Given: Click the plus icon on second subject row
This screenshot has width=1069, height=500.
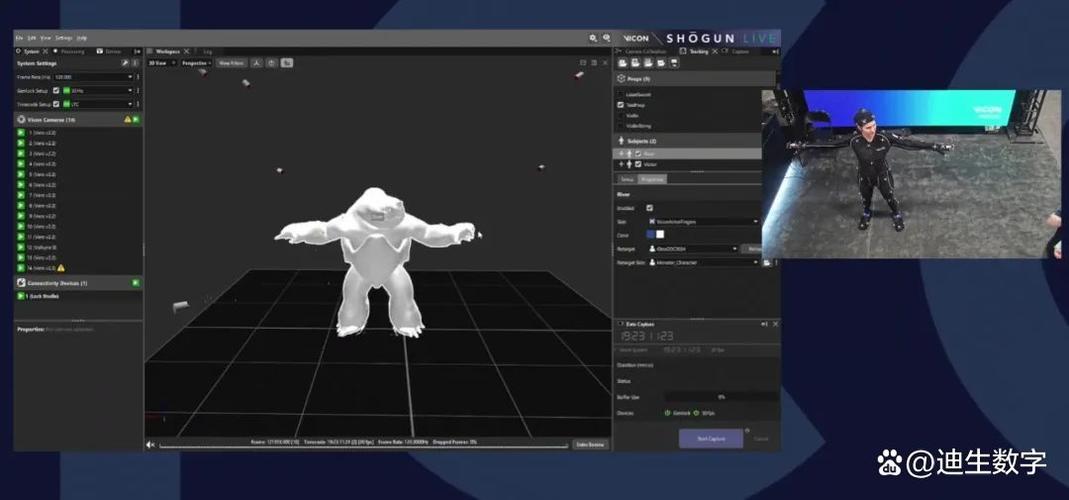Looking at the screenshot, I should click(621, 164).
